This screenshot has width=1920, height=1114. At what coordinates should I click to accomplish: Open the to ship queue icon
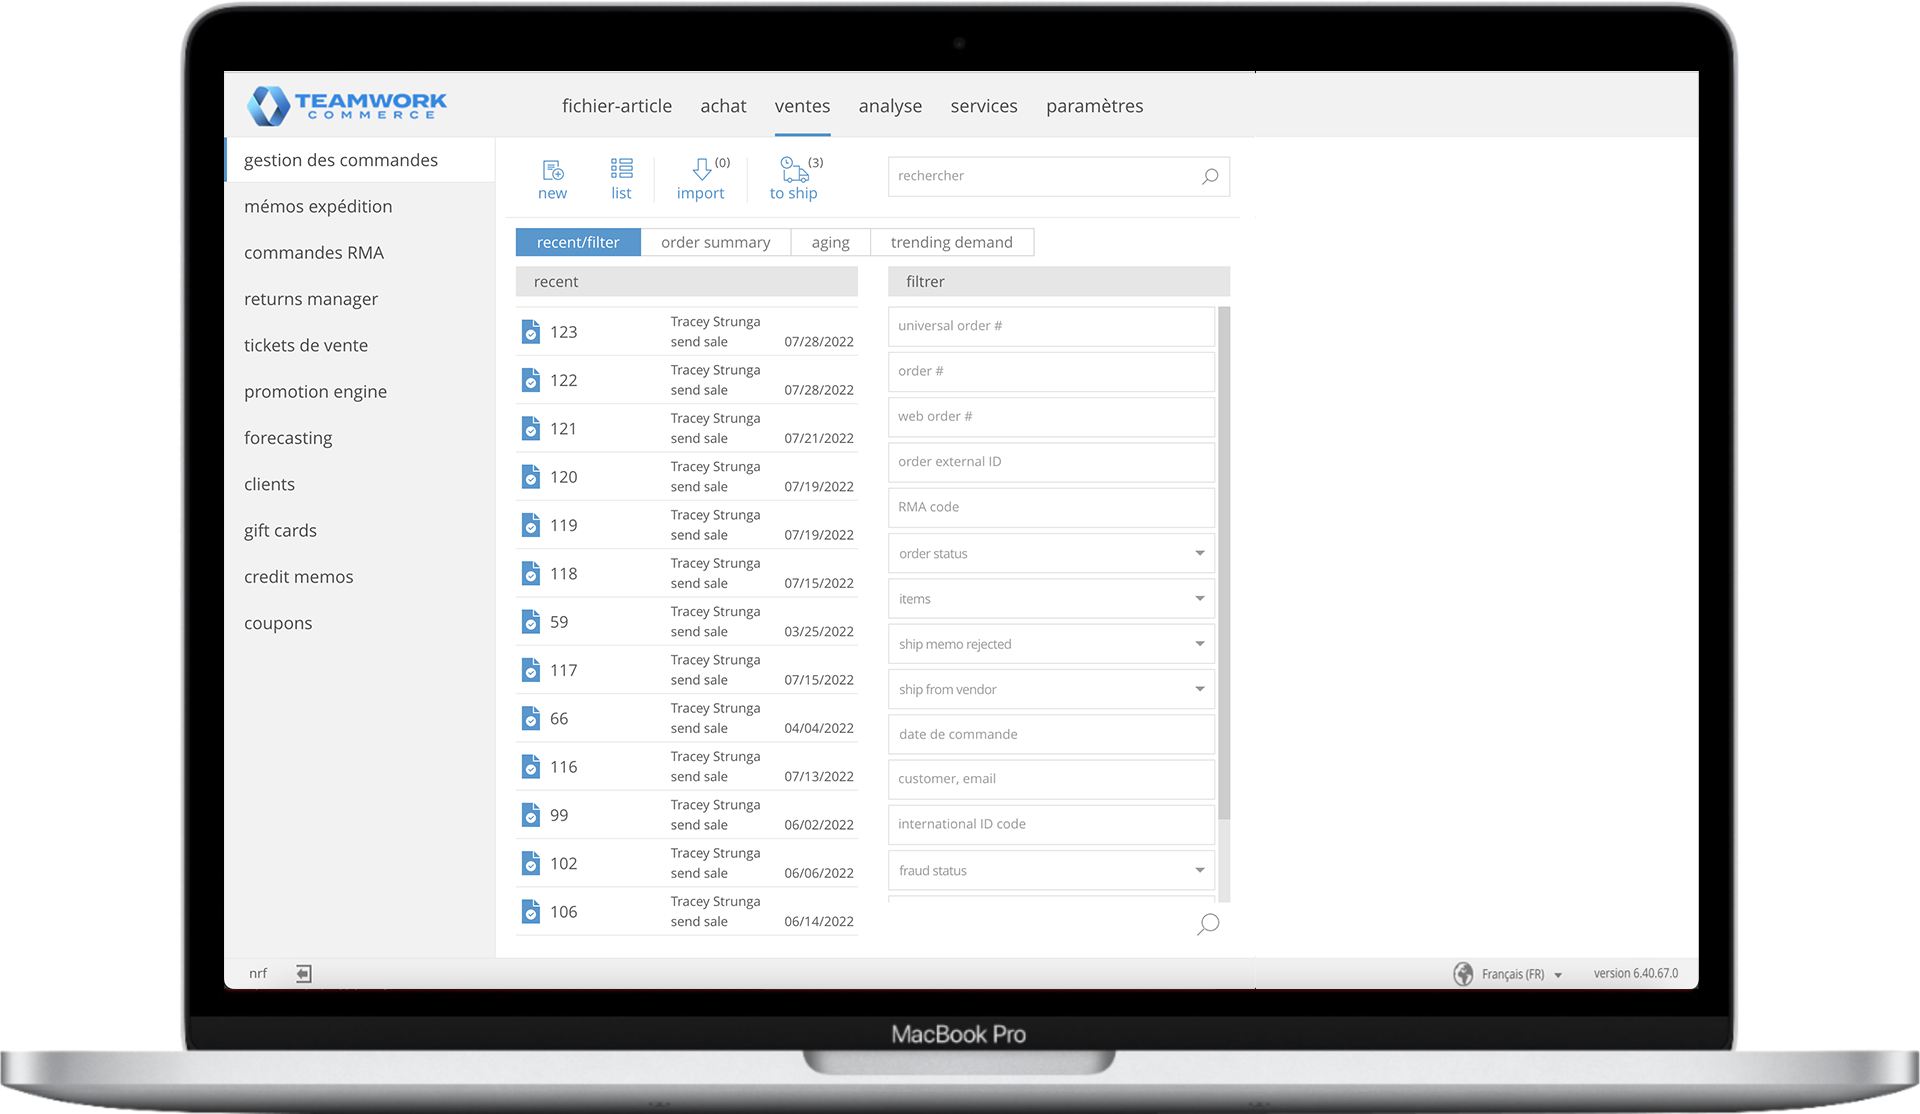coord(792,170)
